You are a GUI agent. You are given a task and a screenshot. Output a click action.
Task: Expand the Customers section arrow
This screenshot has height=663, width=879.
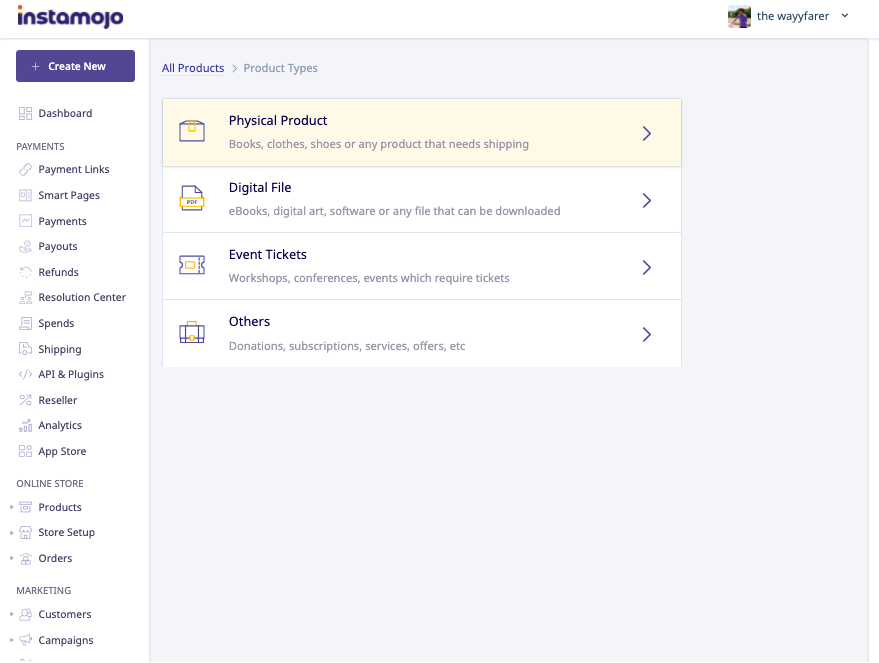point(11,614)
